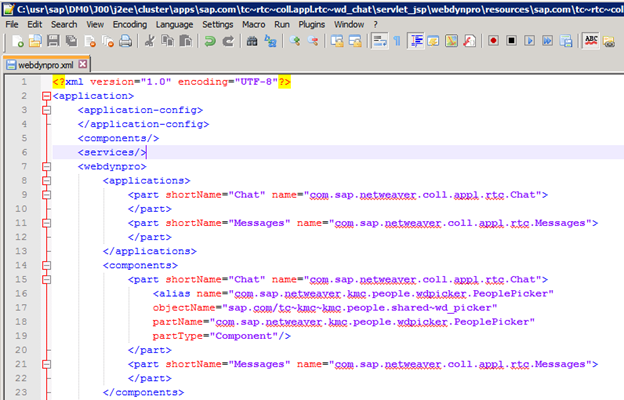
Task: Toggle the ABC spell check button
Action: [591, 41]
